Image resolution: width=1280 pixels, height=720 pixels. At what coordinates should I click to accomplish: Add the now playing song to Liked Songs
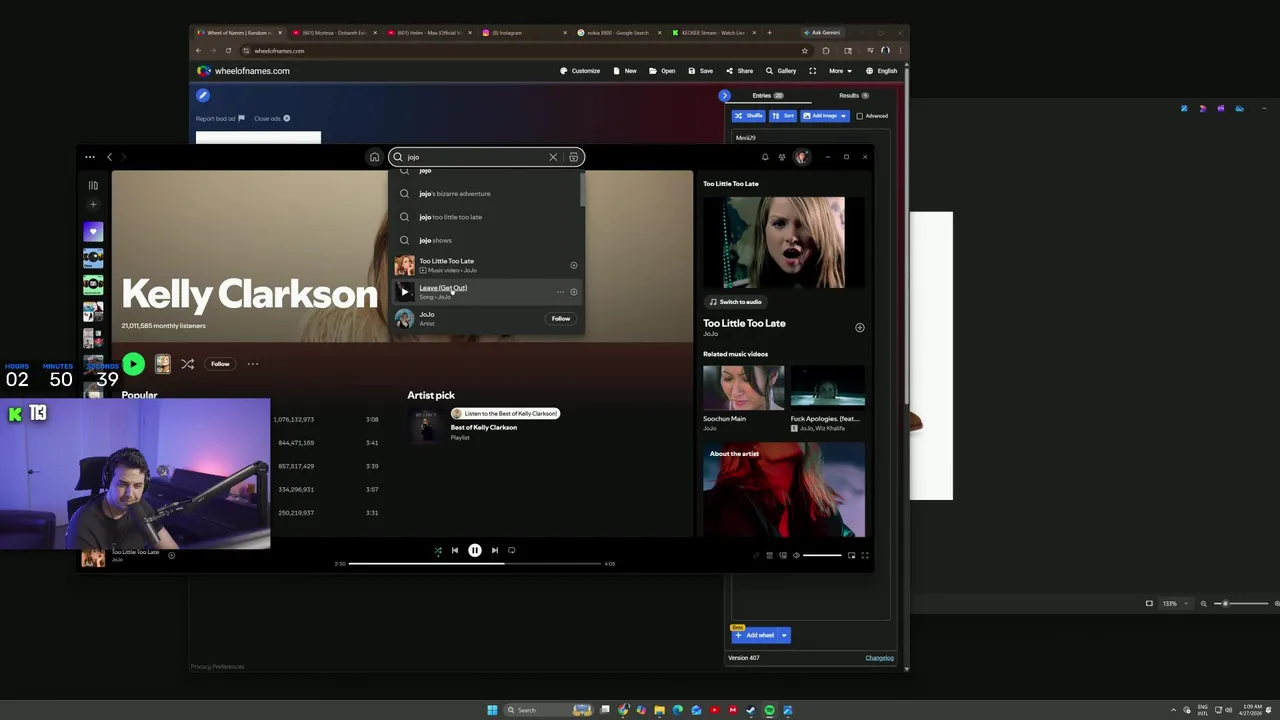click(x=171, y=555)
